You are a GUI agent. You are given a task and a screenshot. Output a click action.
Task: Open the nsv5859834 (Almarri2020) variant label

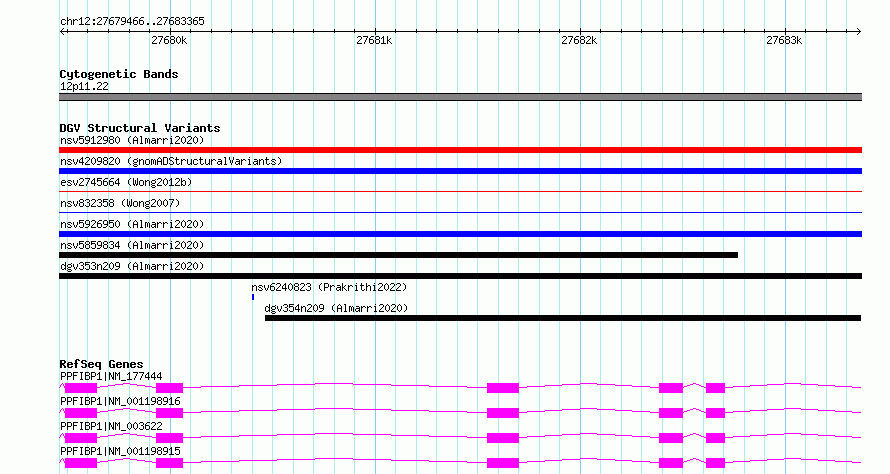coord(132,245)
